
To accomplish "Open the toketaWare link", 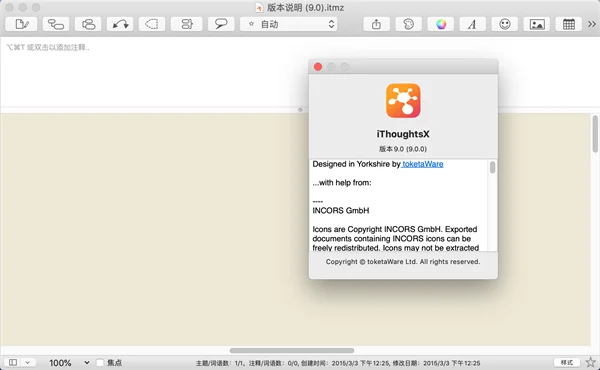I will click(x=422, y=164).
